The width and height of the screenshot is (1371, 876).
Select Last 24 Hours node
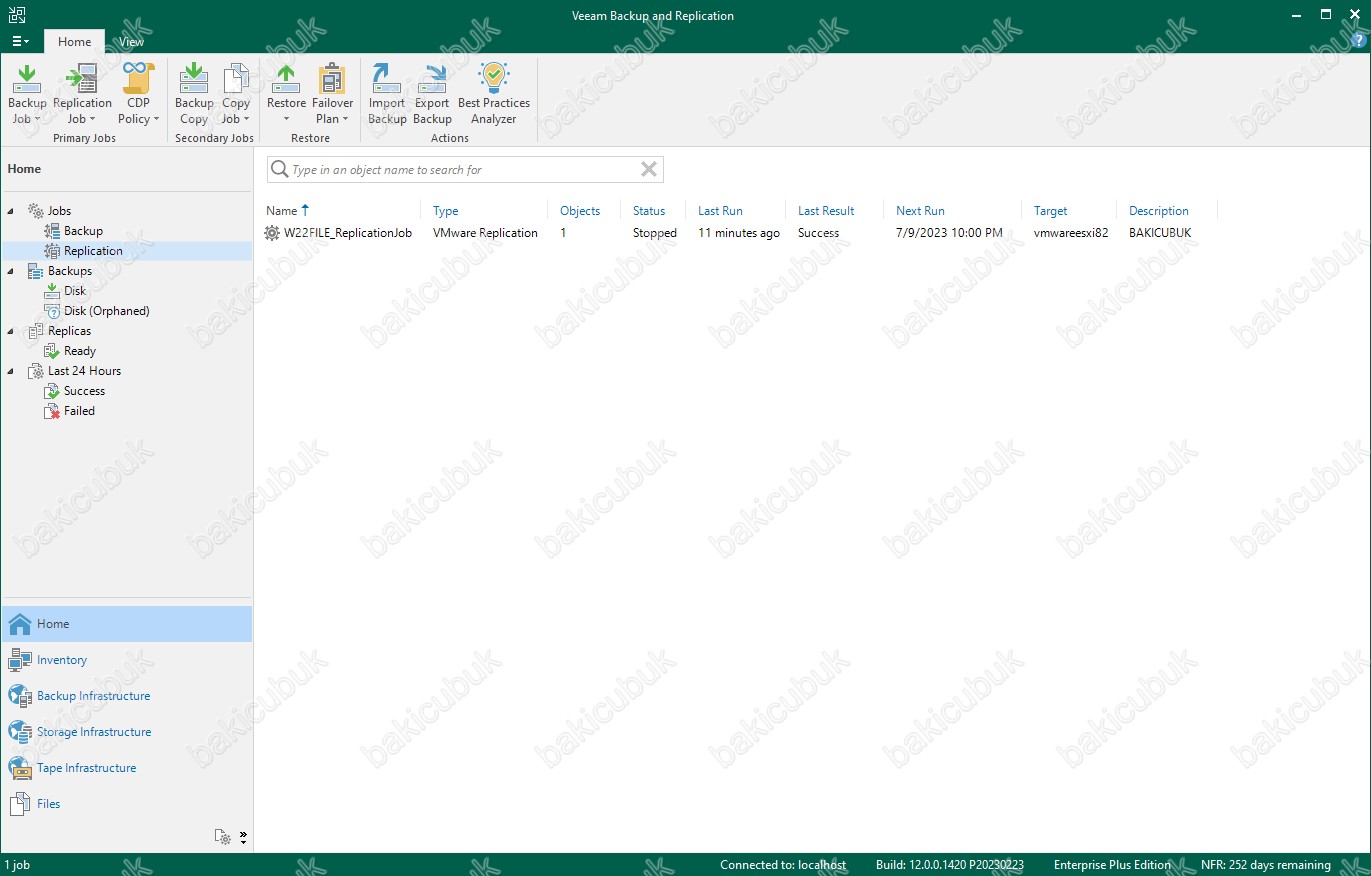pos(84,371)
